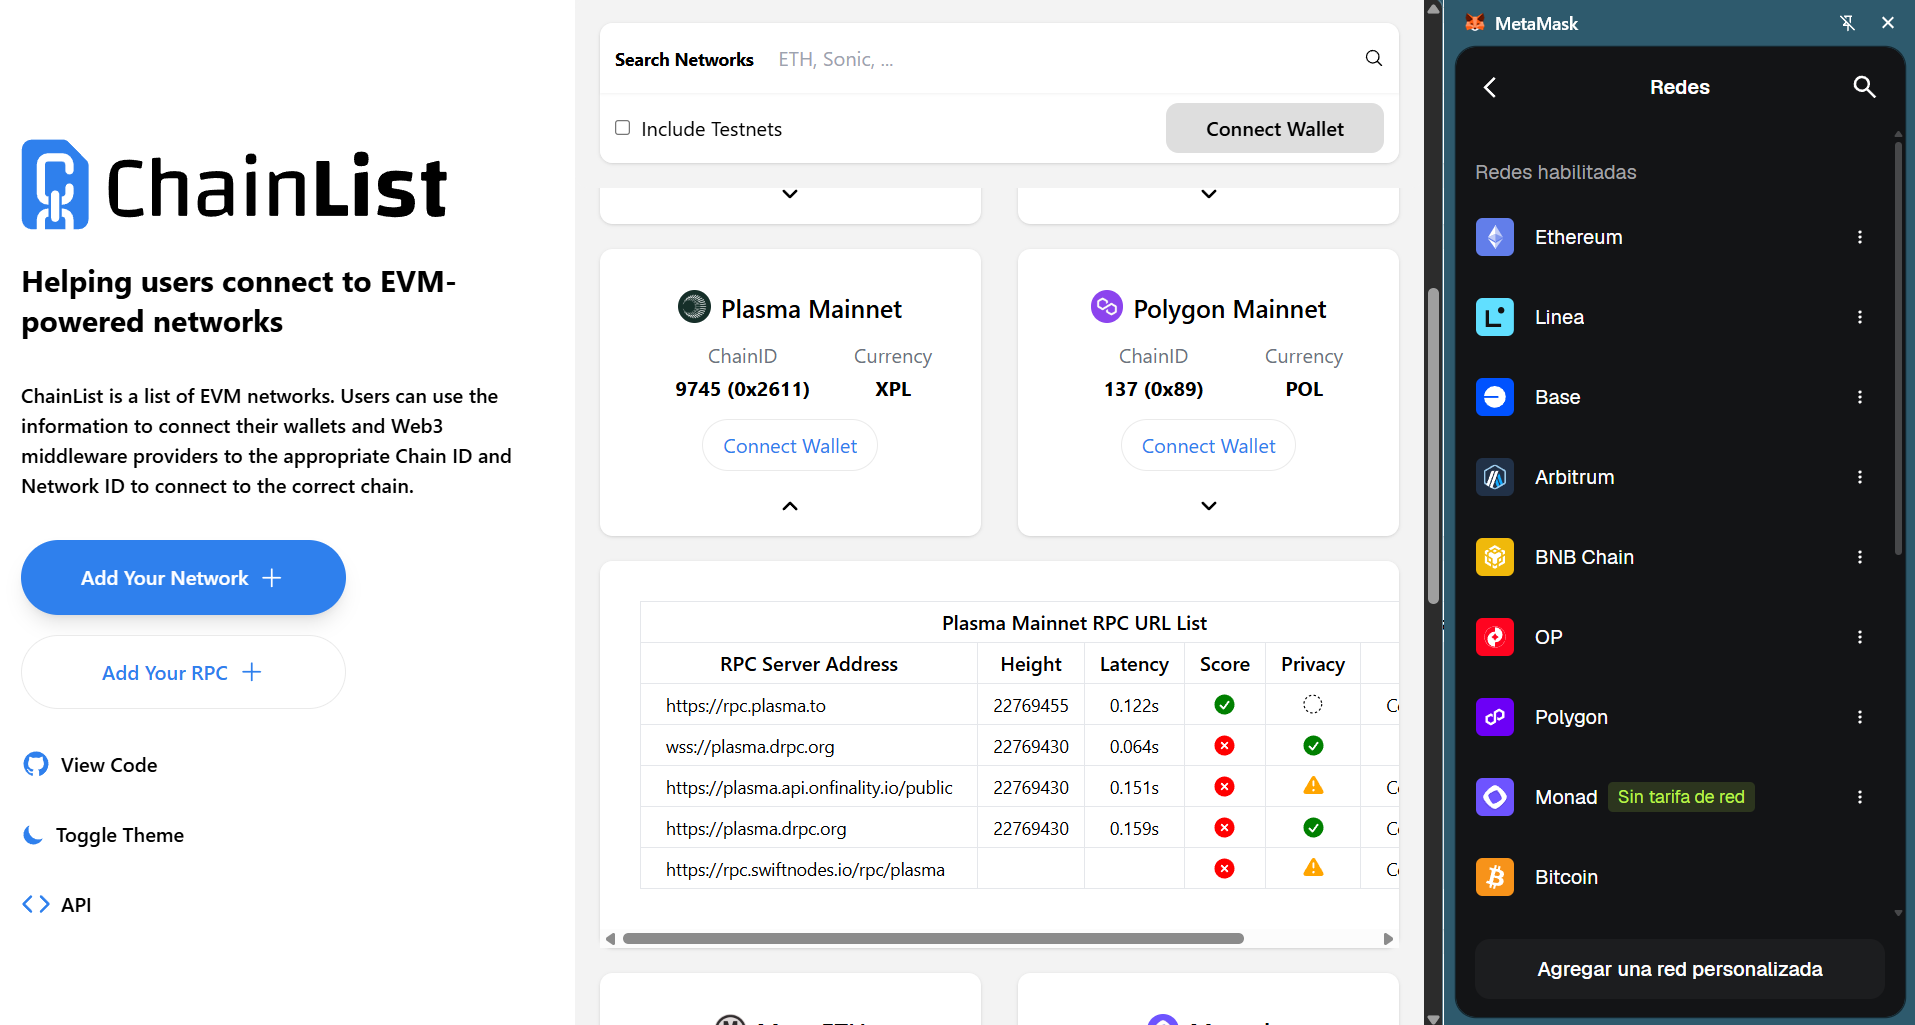Collapse the Plasma Mainnet RPC list
The height and width of the screenshot is (1025, 1915).
(790, 506)
